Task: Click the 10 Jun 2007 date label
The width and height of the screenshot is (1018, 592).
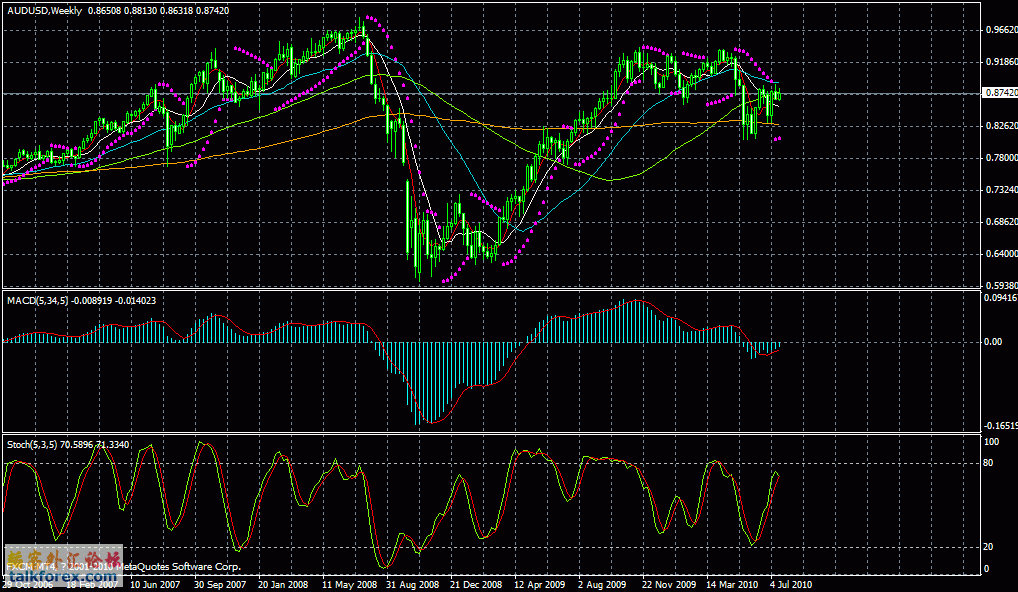Action: (155, 584)
